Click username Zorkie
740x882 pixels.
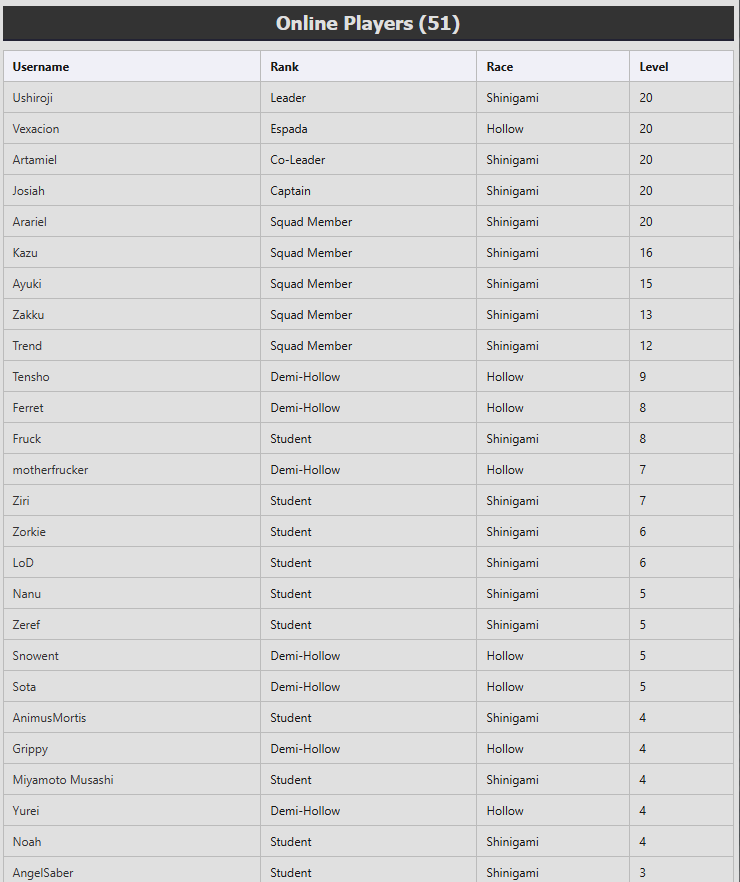tap(29, 532)
